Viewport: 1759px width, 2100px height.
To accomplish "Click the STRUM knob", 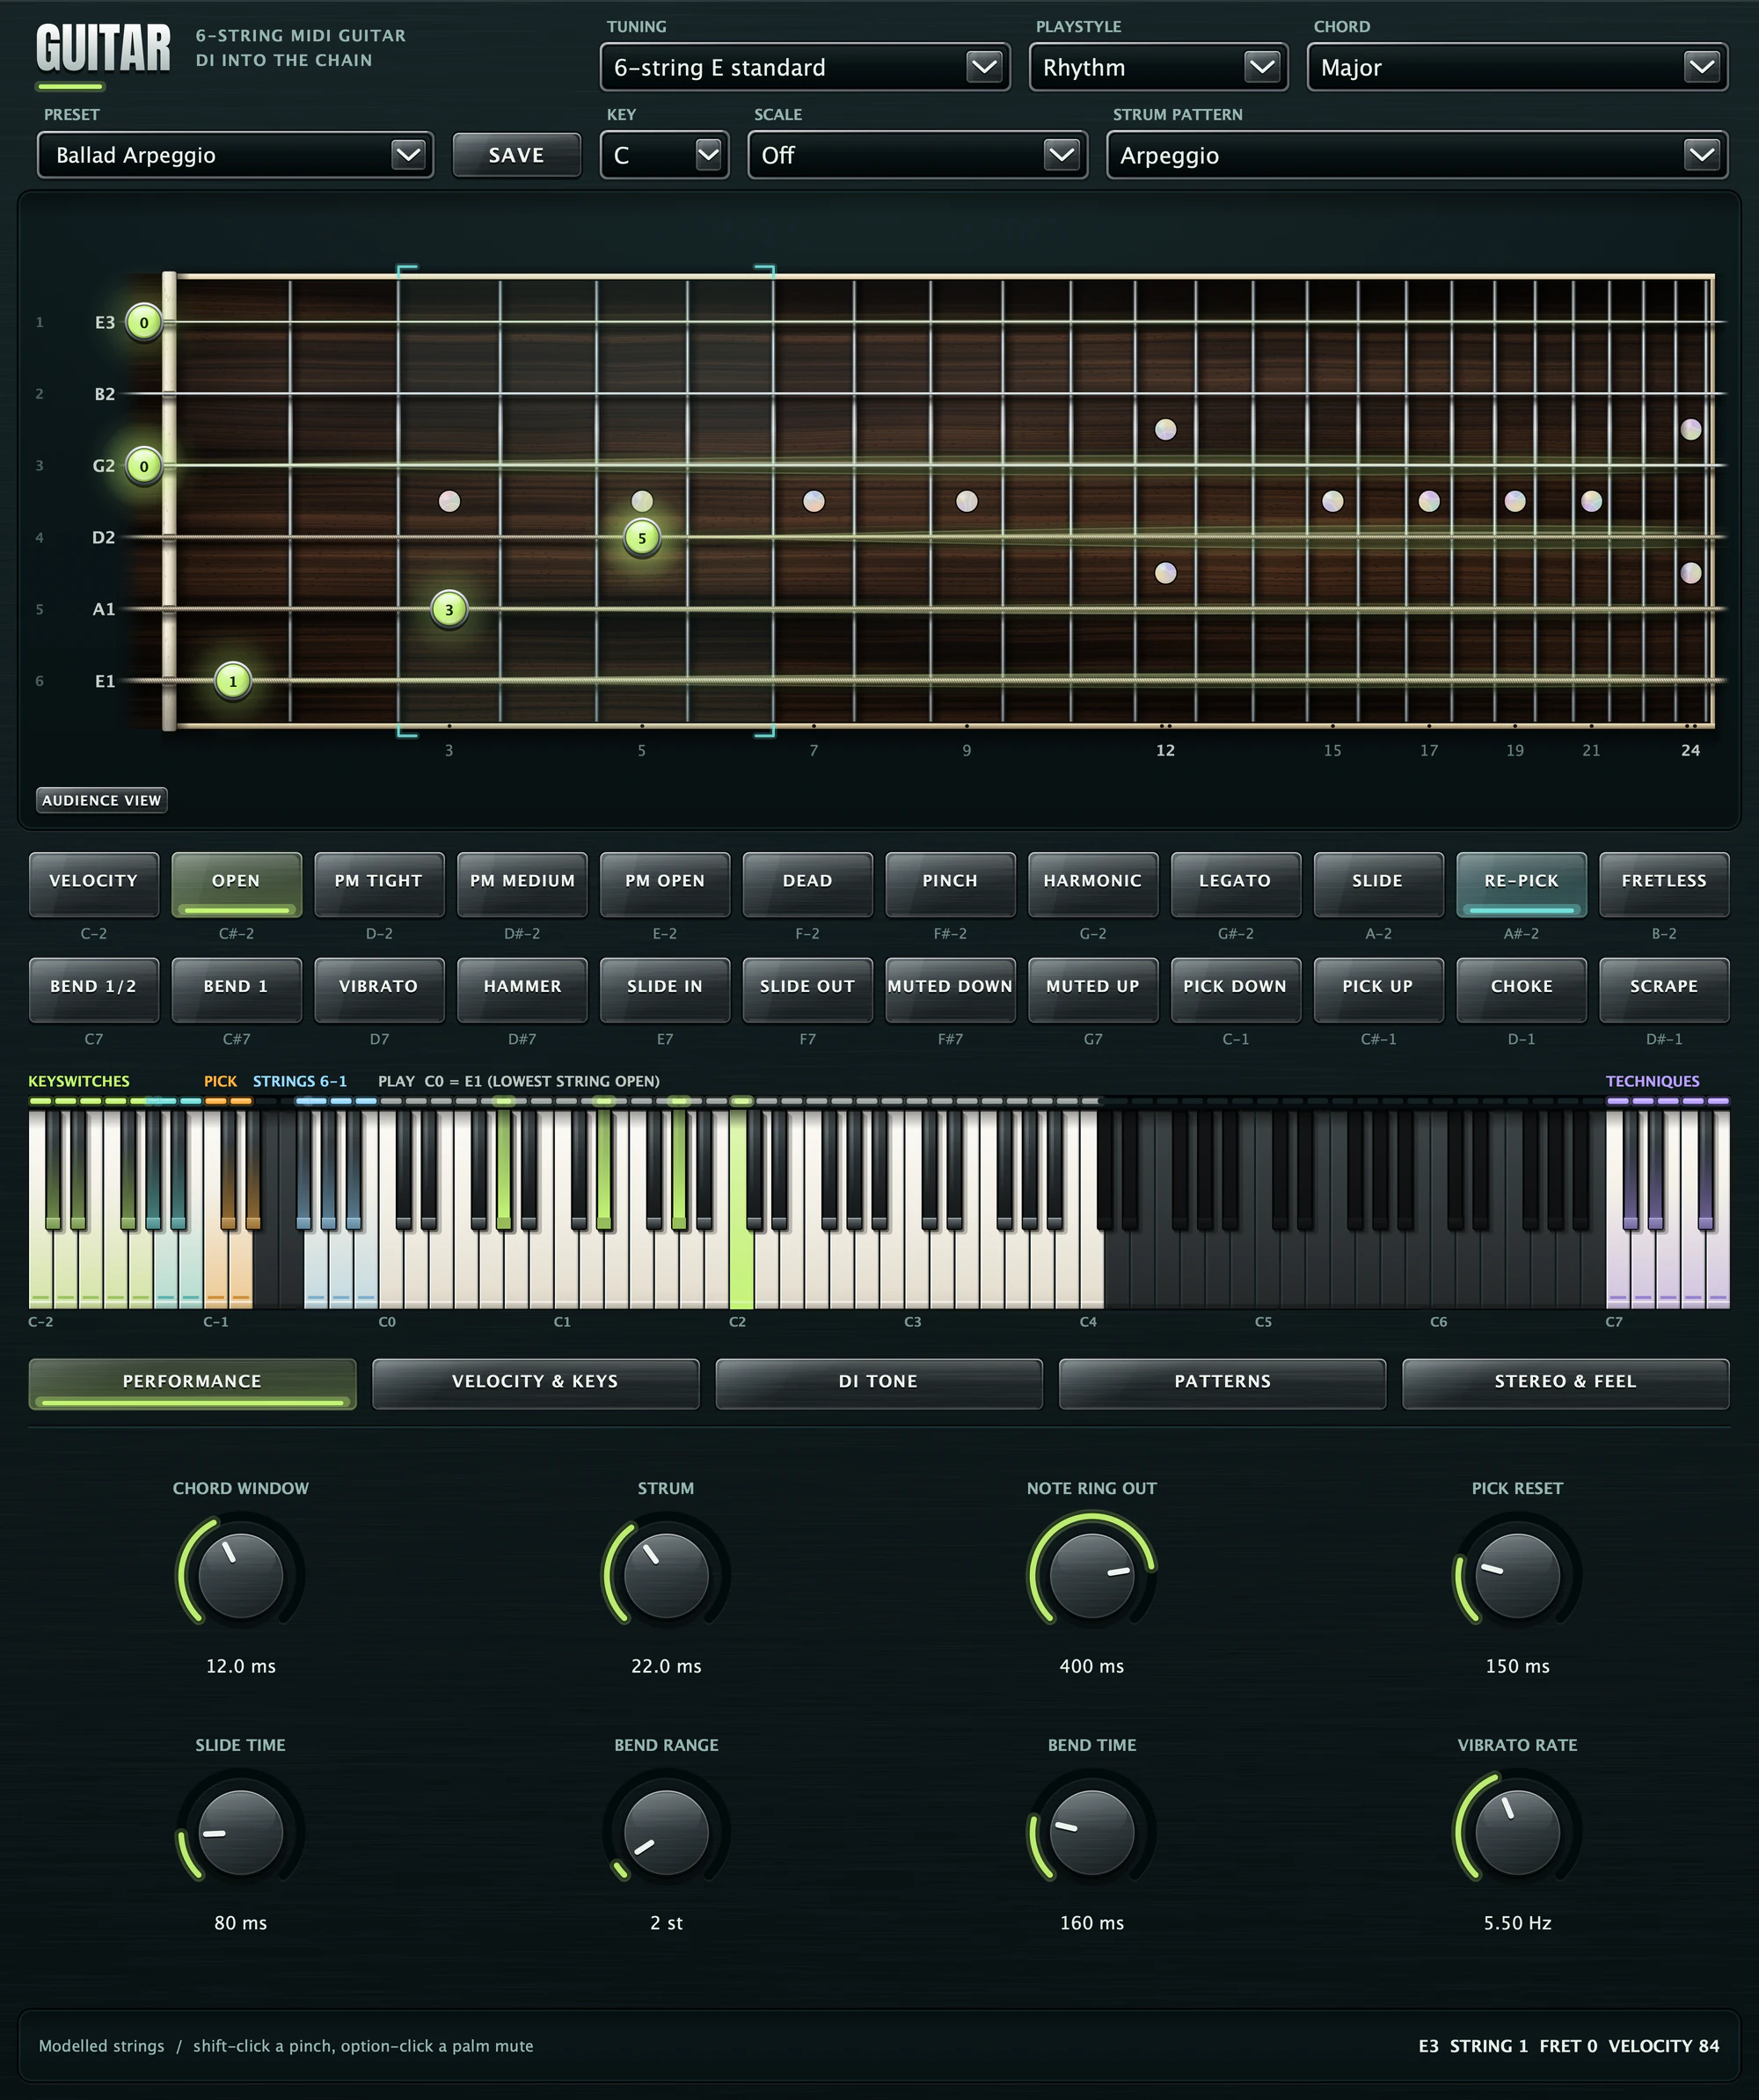I will coord(666,1575).
